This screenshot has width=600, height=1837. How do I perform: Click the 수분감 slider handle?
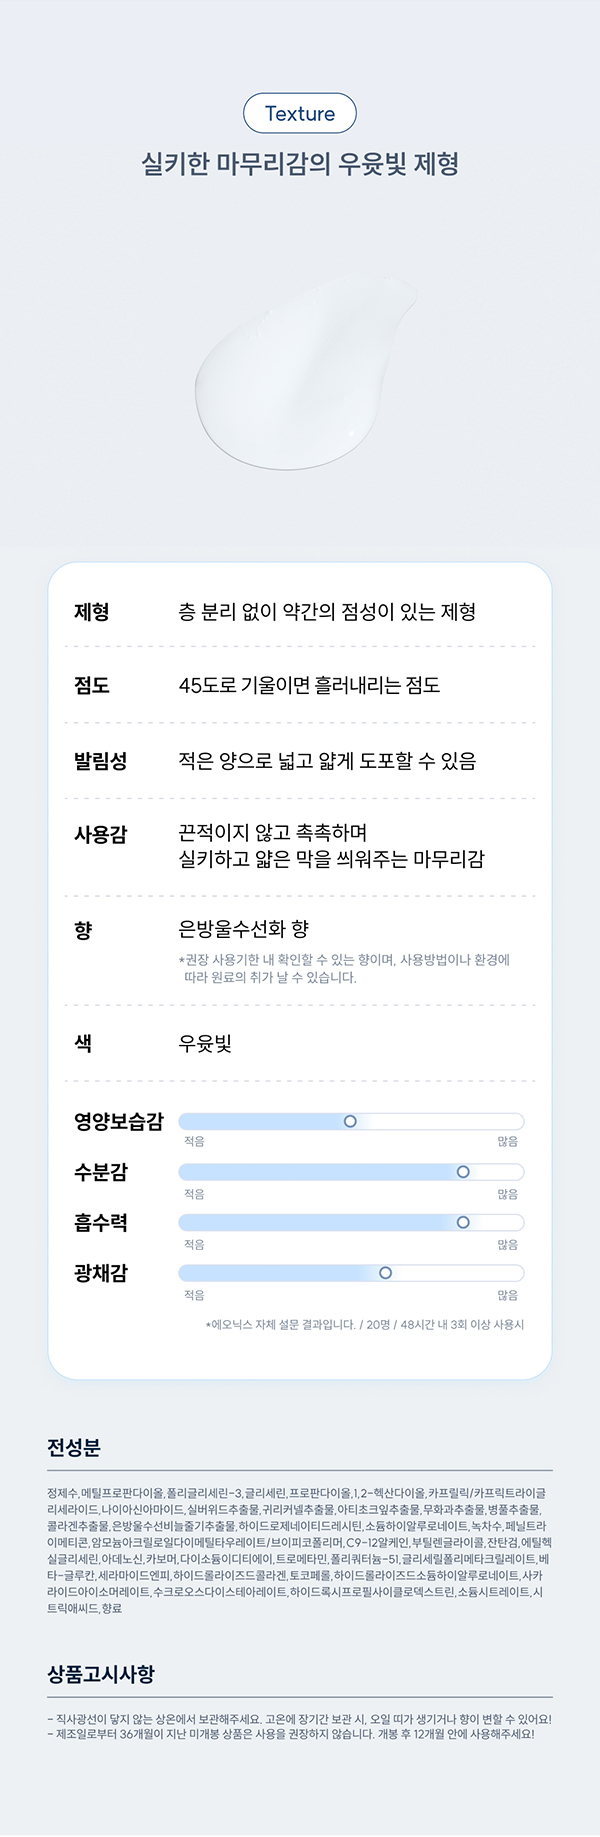click(463, 1172)
